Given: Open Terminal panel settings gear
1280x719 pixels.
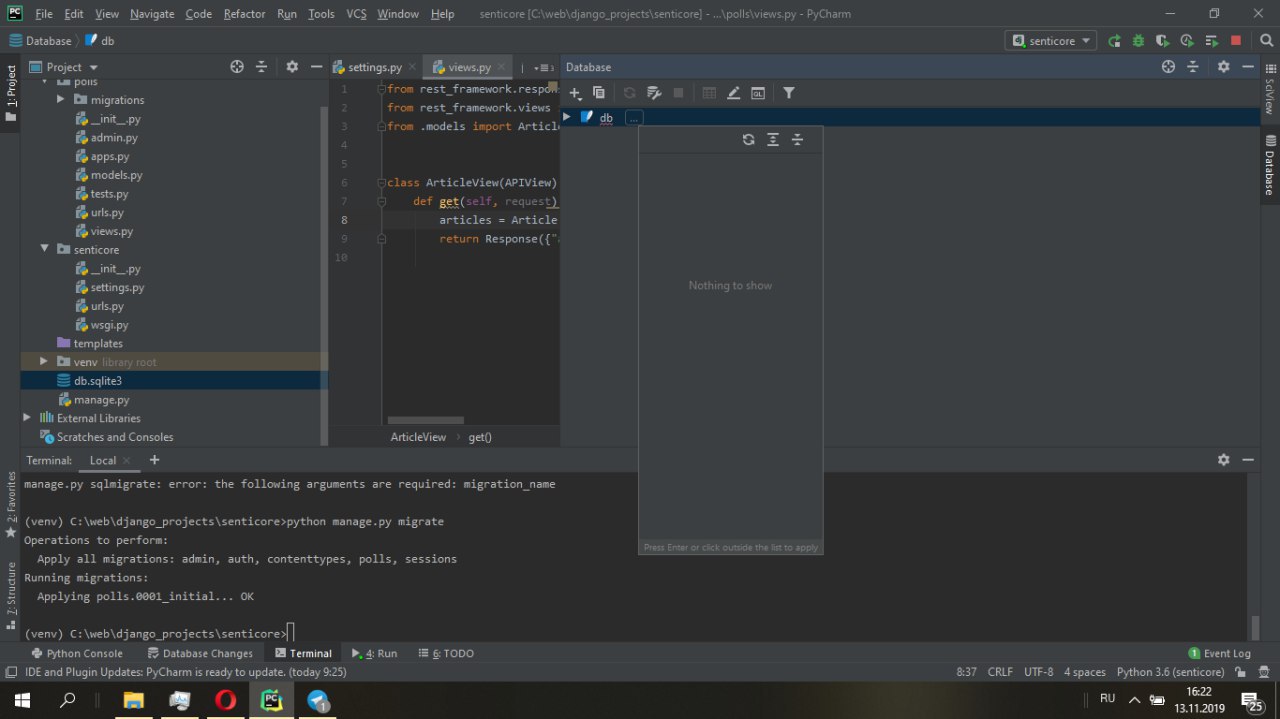Looking at the screenshot, I should click(x=1223, y=460).
